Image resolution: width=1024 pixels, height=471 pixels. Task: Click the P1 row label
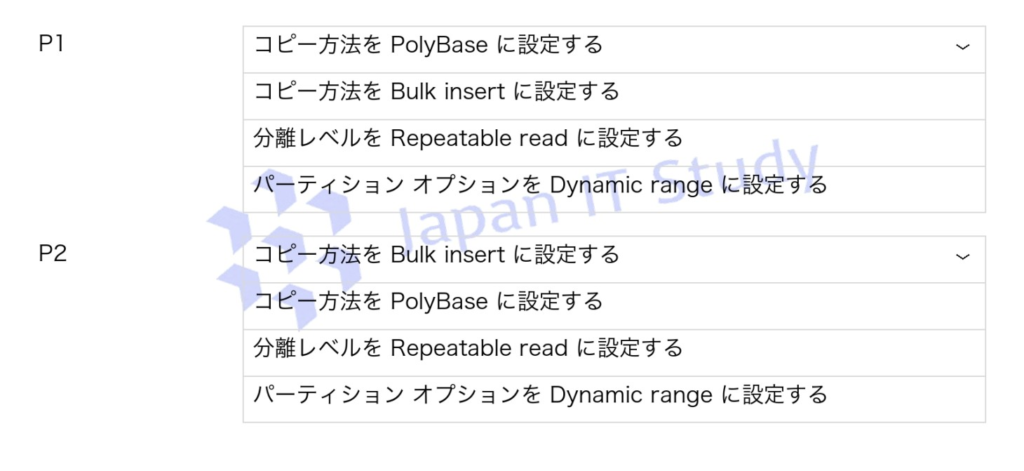(x=52, y=45)
